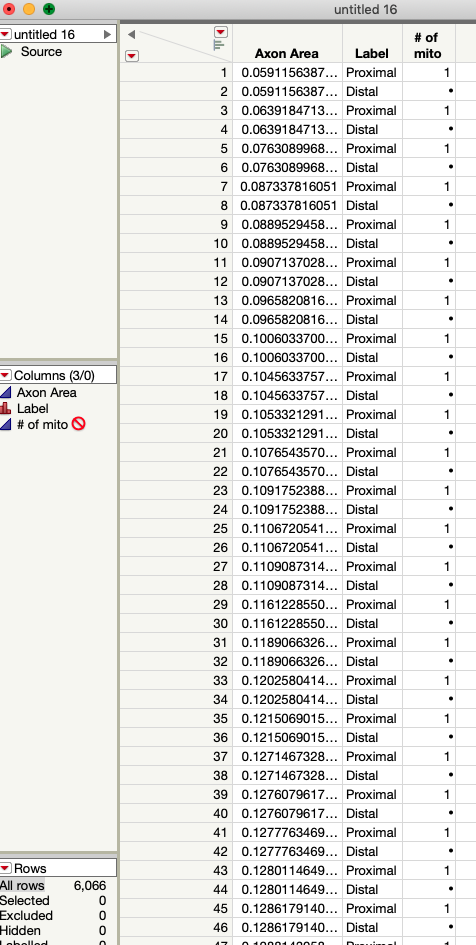Select # of mito in the Columns list
The width and height of the screenshot is (476, 945).
coord(42,424)
